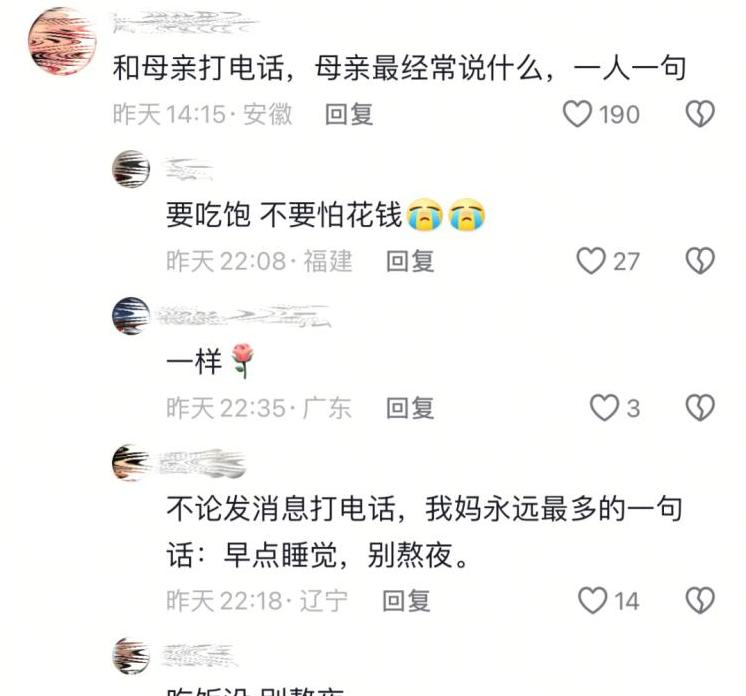Like the 早点睡觉，别熬夜 reply

592,600
